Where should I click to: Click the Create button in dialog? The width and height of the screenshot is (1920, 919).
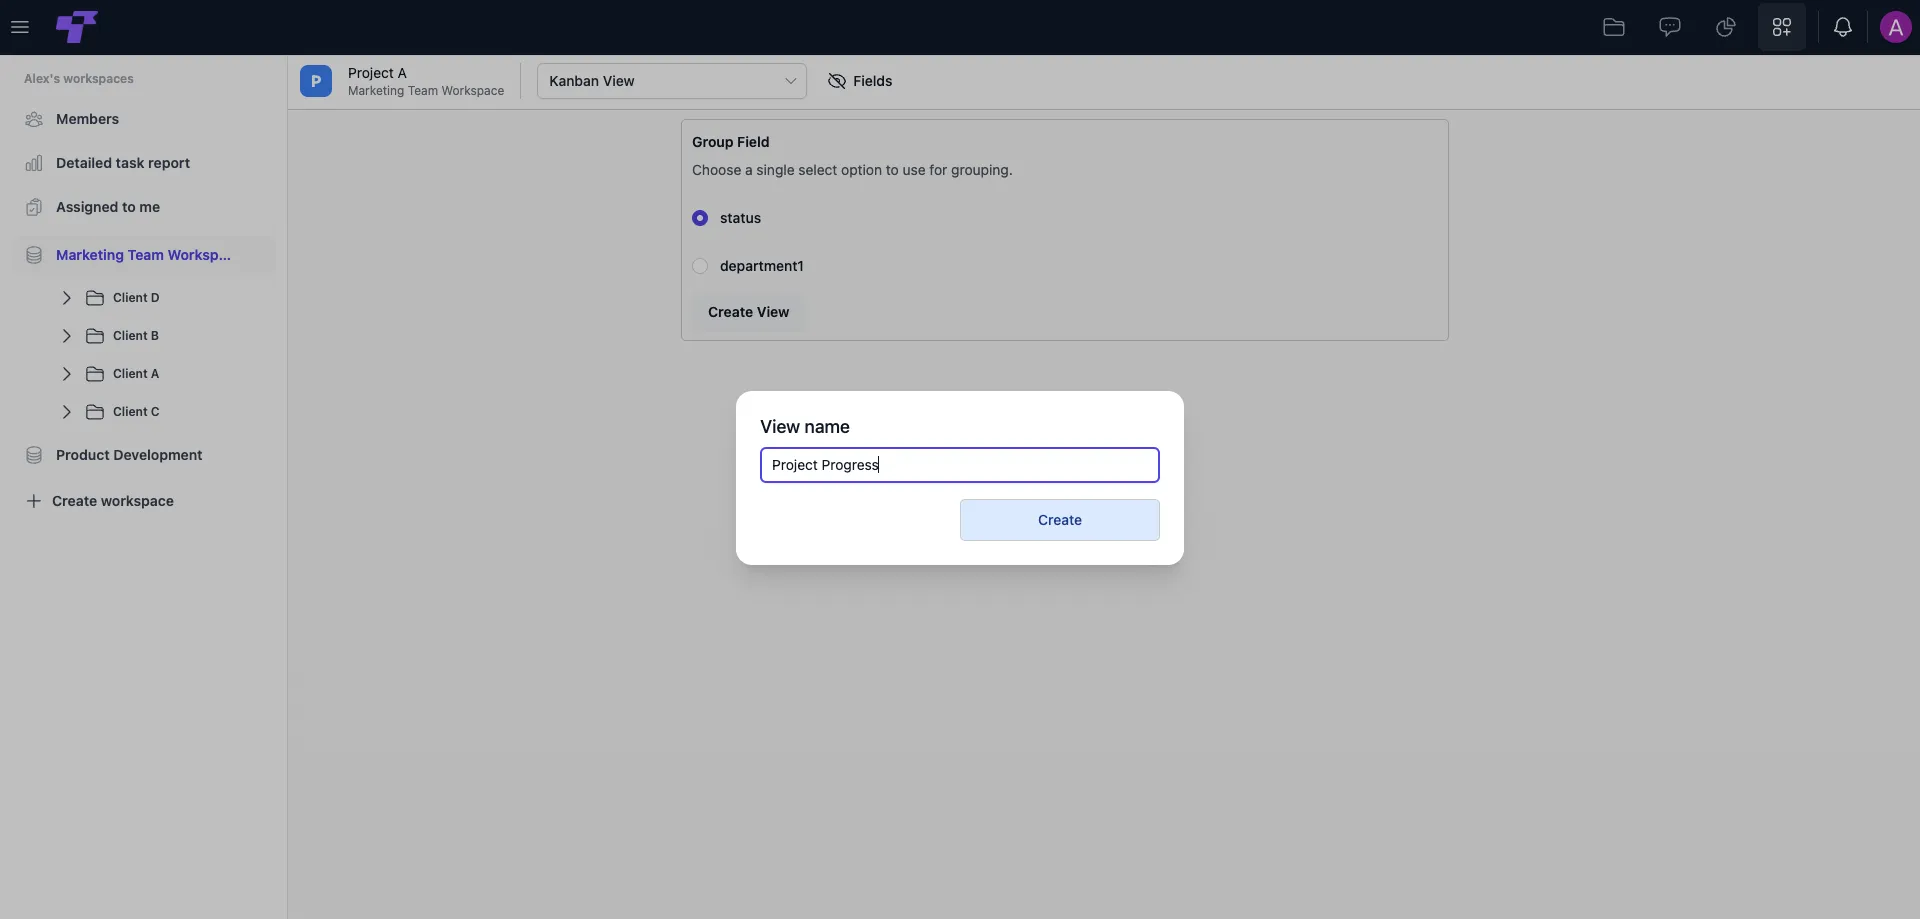1060,520
